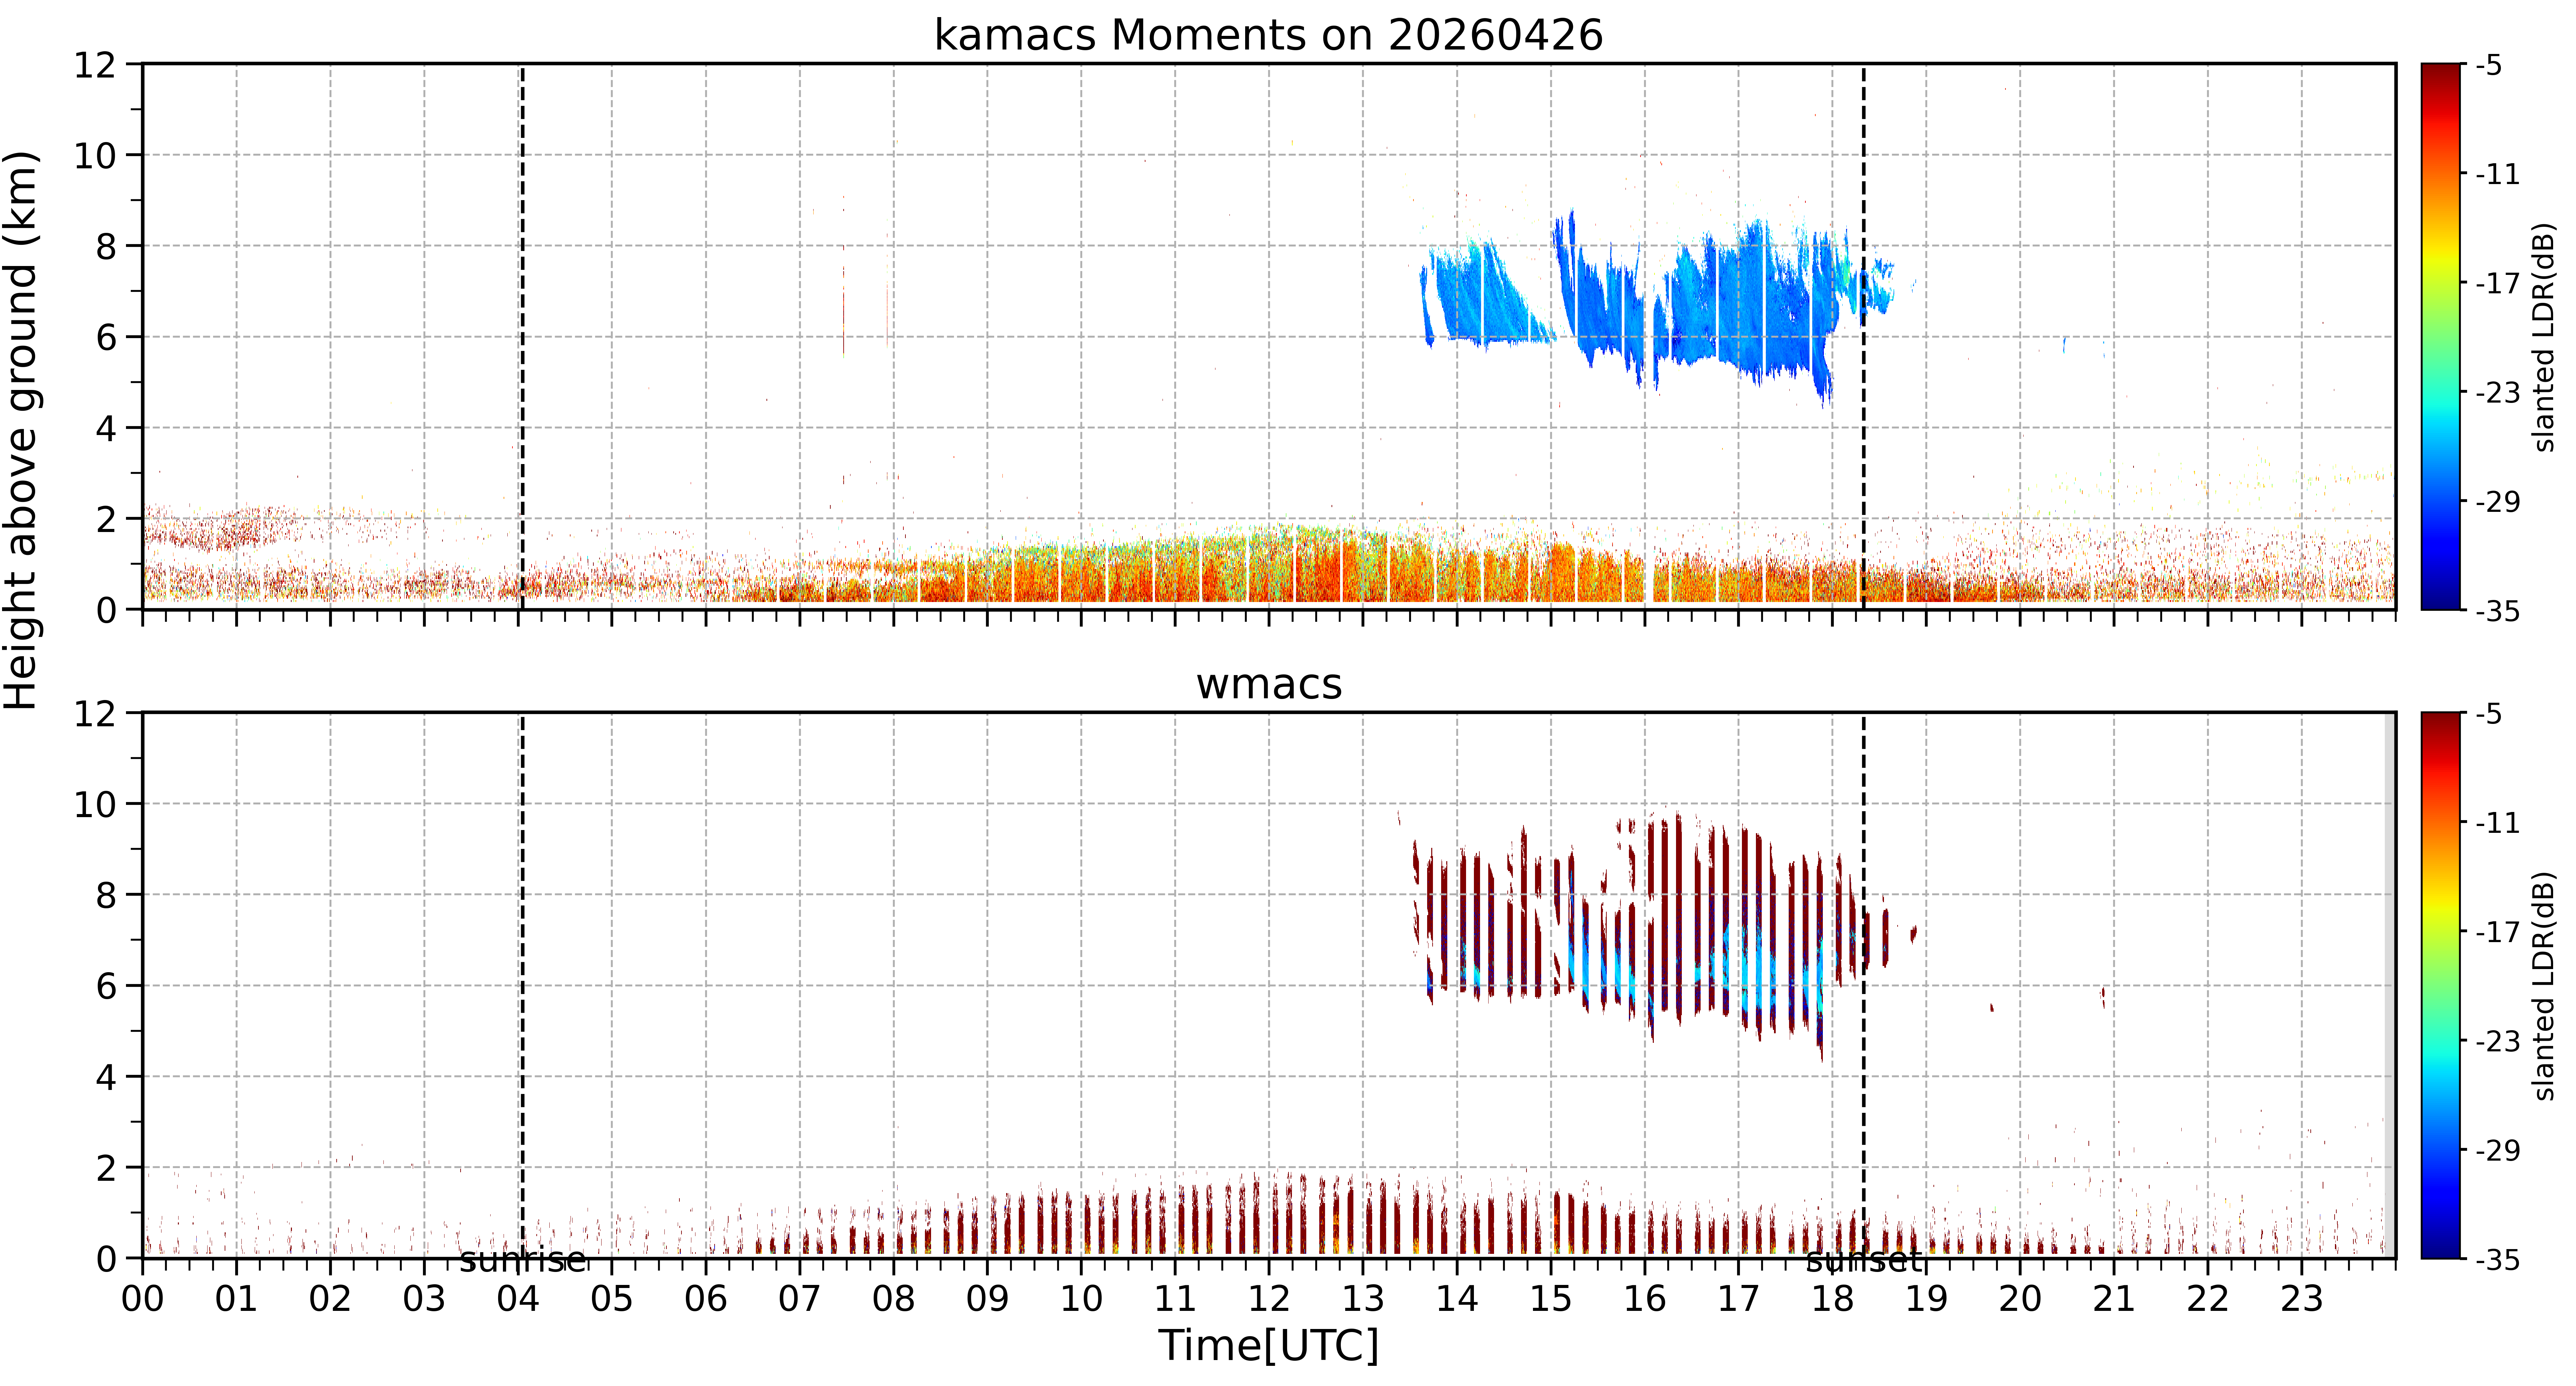Click the Height above ground (km) label
The height and width of the screenshot is (1386, 2576).
(x=22, y=430)
